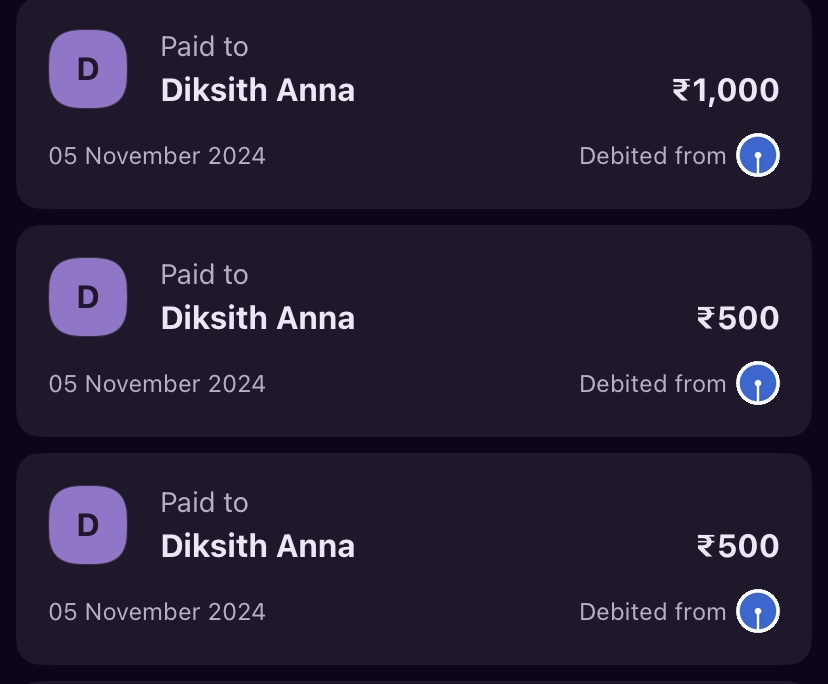Tap "Paid to" label on ₹1,000 transaction

tap(204, 47)
